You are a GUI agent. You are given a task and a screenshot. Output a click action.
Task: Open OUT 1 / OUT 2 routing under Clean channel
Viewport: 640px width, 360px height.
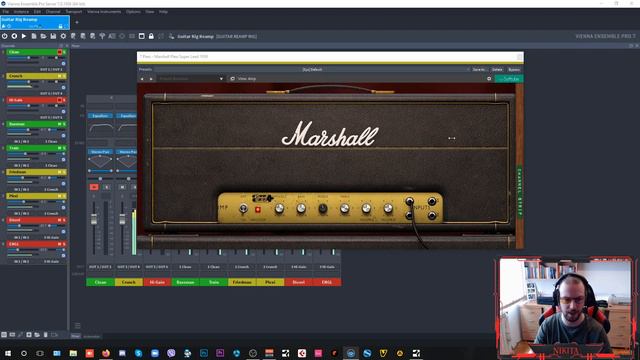(x=51, y=69)
